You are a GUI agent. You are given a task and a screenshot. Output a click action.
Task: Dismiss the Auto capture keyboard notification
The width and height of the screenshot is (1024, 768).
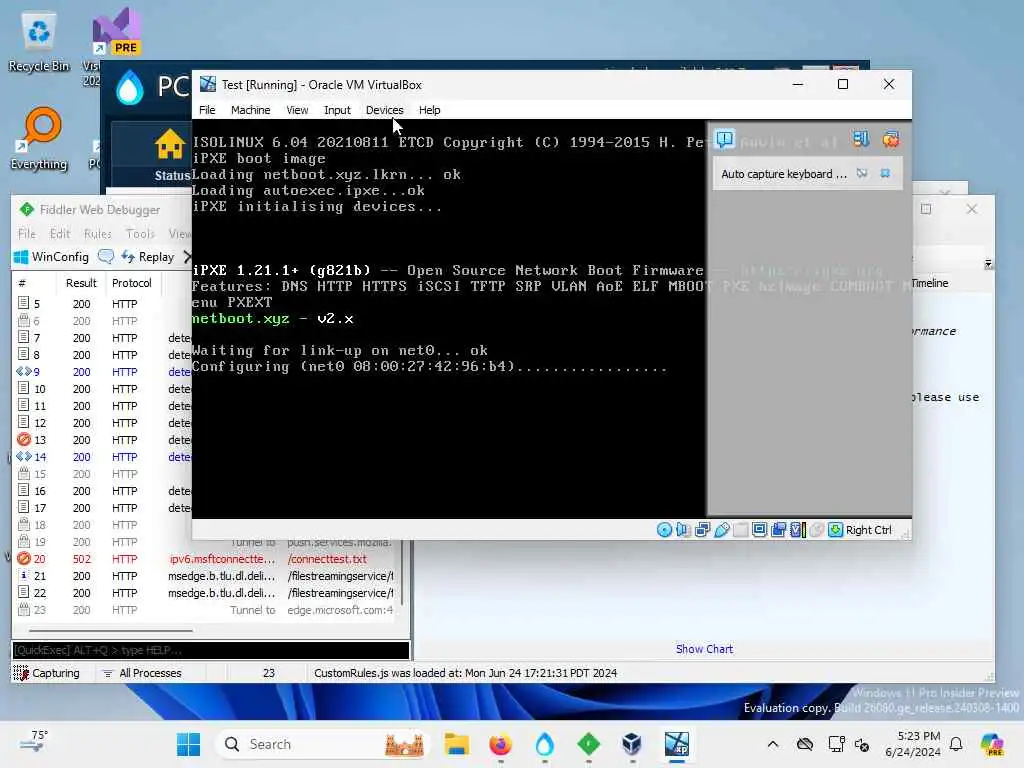pos(885,173)
